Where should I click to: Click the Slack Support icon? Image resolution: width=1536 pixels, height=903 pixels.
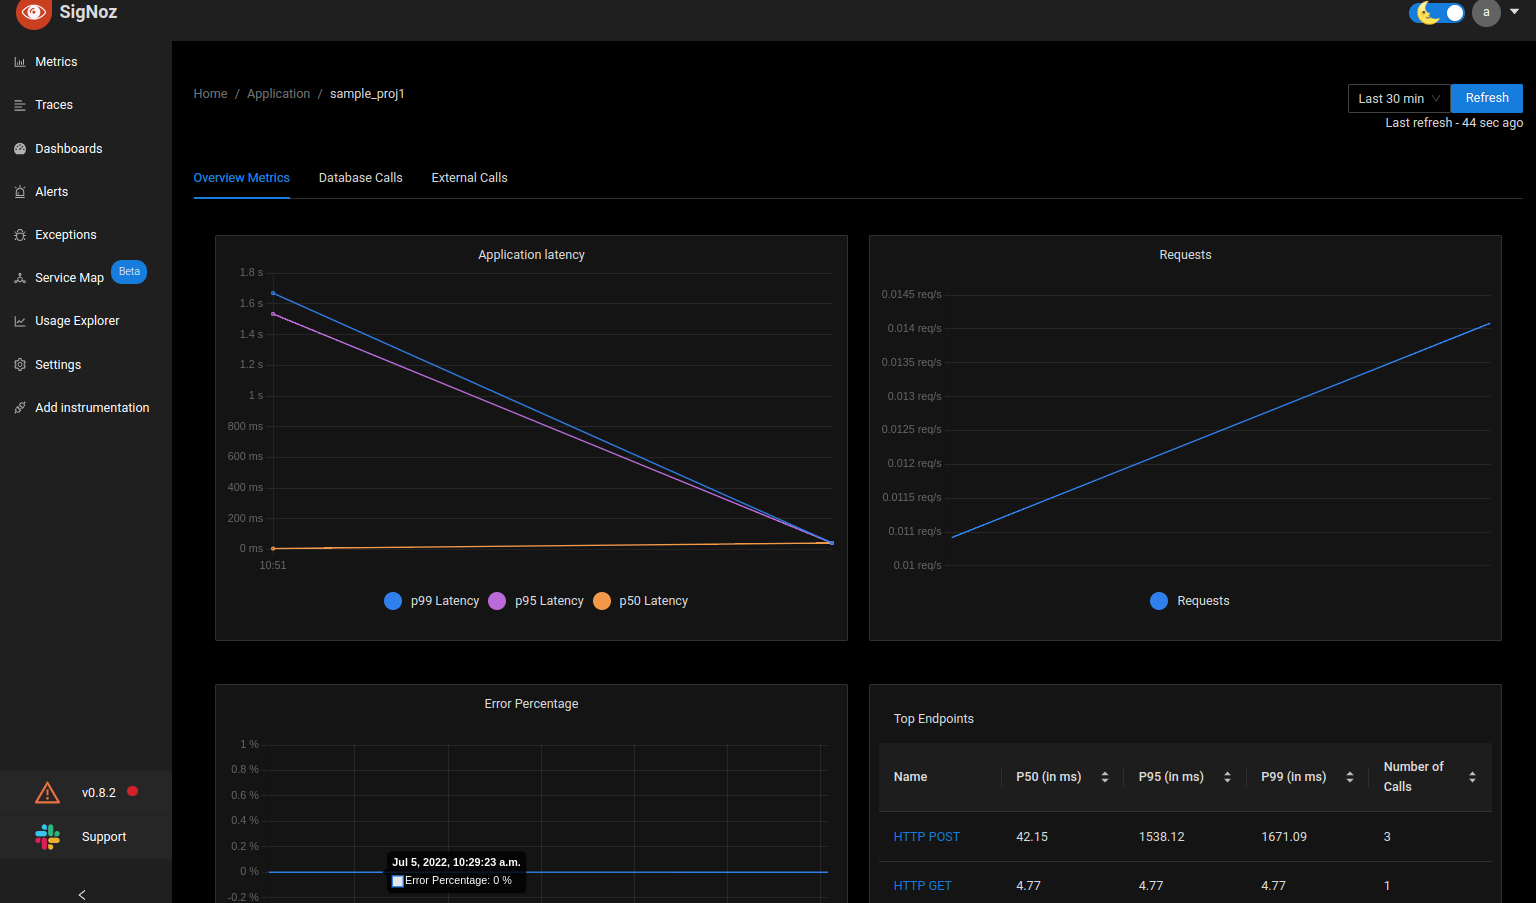[47, 837]
